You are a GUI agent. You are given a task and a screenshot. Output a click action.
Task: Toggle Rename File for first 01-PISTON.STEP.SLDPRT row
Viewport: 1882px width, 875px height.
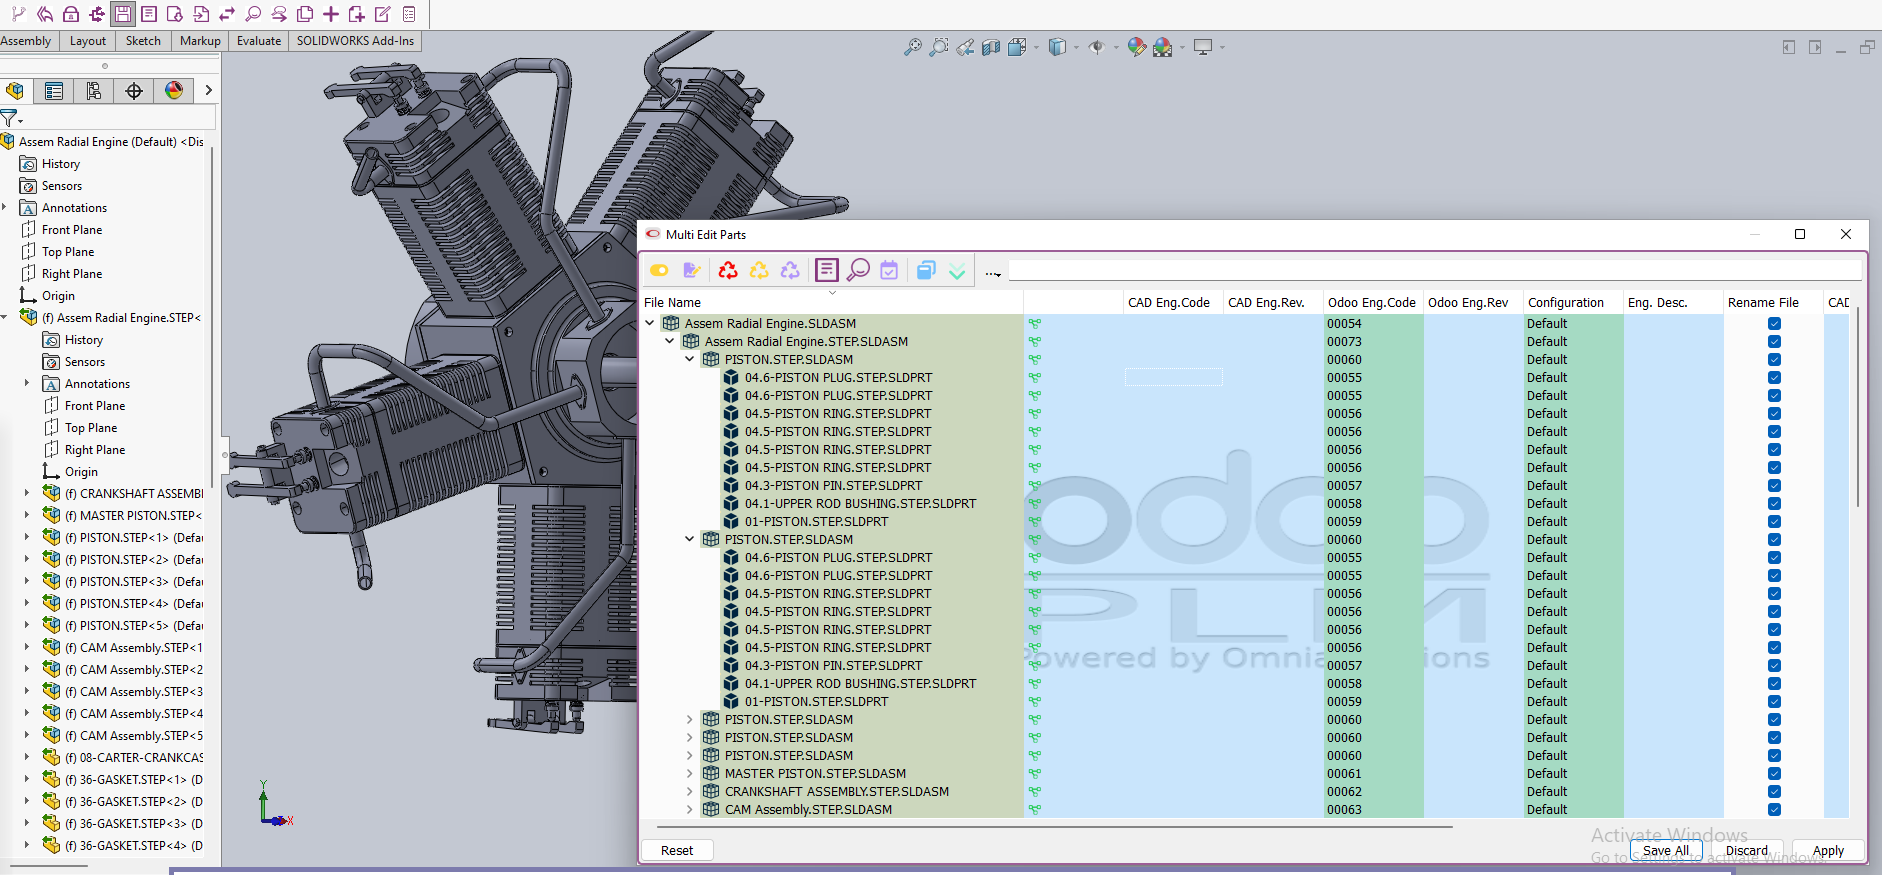coord(1774,522)
